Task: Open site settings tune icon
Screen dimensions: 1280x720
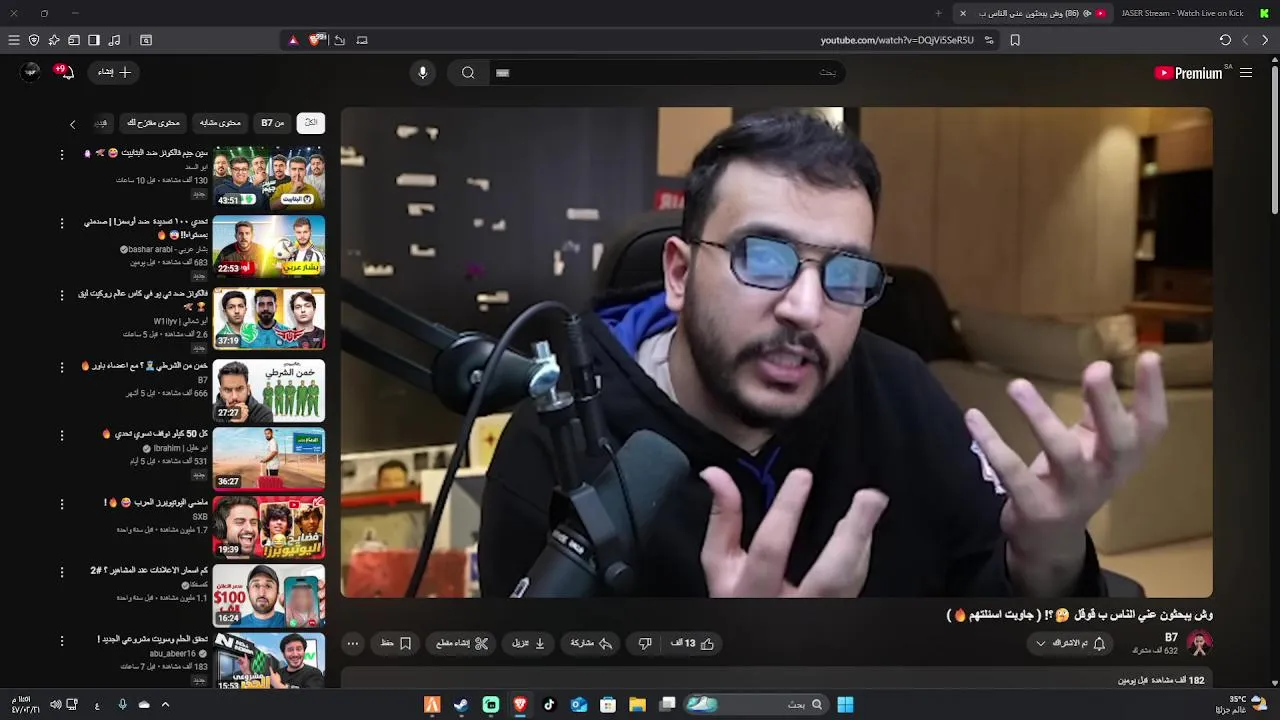Action: pyautogui.click(x=989, y=40)
